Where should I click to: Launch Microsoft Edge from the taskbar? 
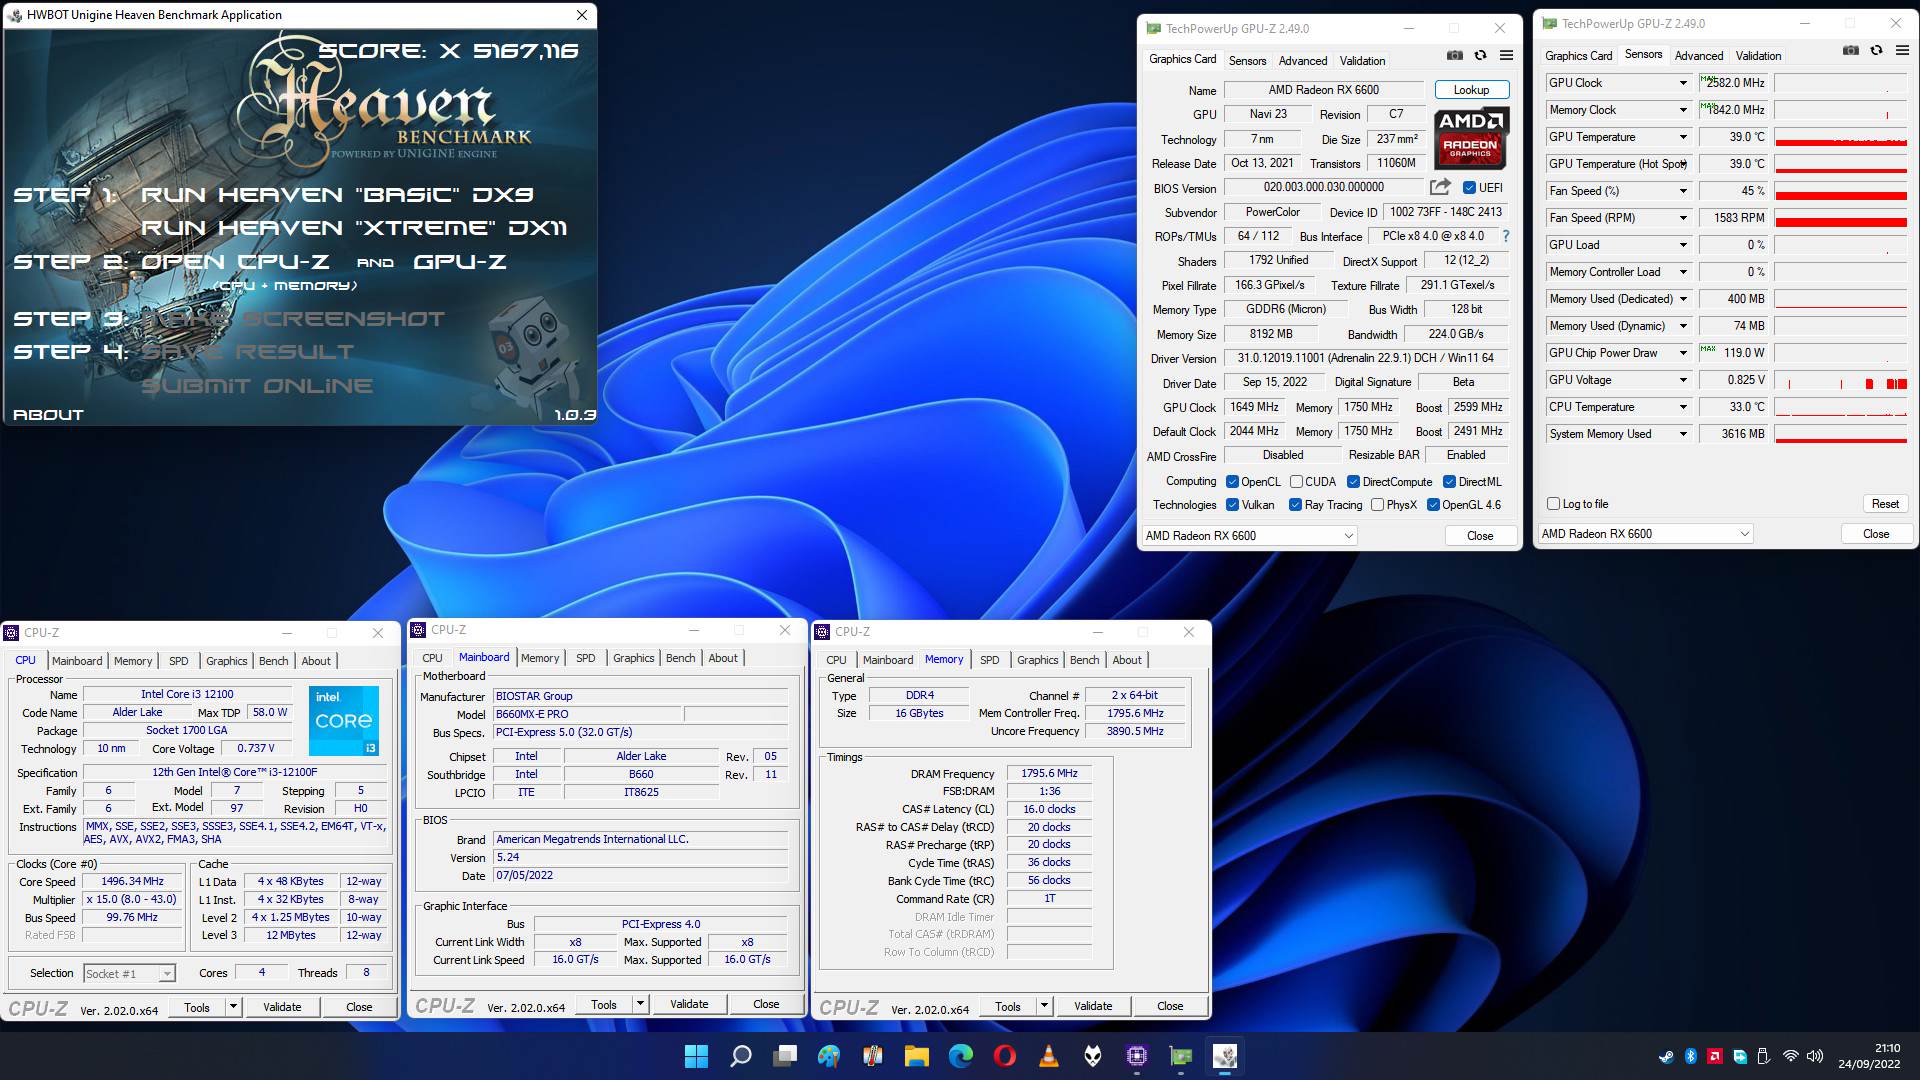[960, 1056]
